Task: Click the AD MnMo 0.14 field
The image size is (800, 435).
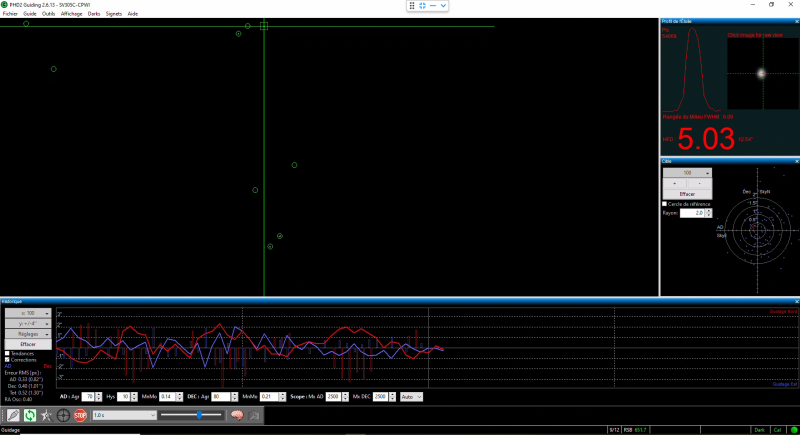Action: coord(167,397)
